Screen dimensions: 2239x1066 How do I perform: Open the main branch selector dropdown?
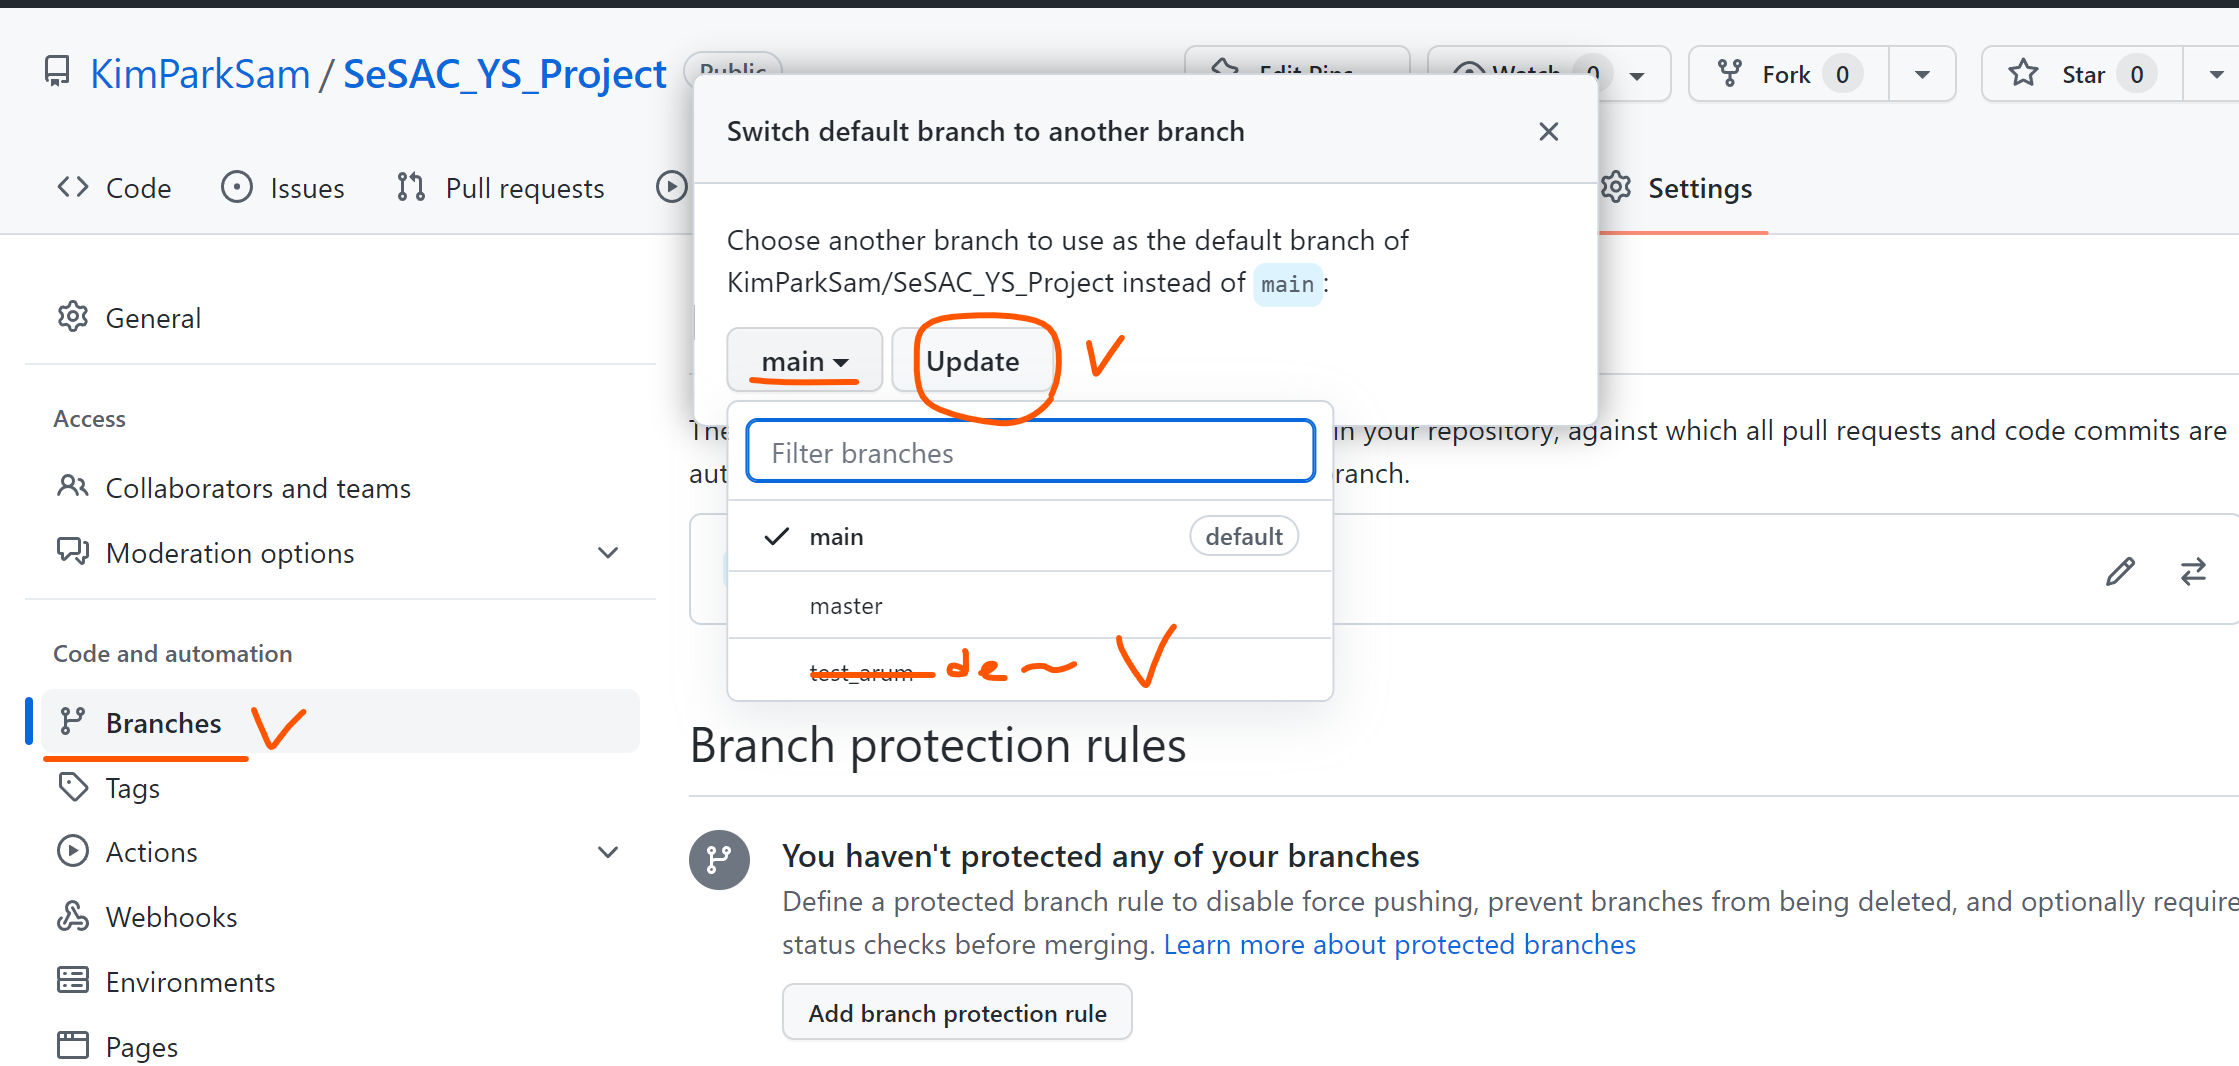[x=805, y=361]
